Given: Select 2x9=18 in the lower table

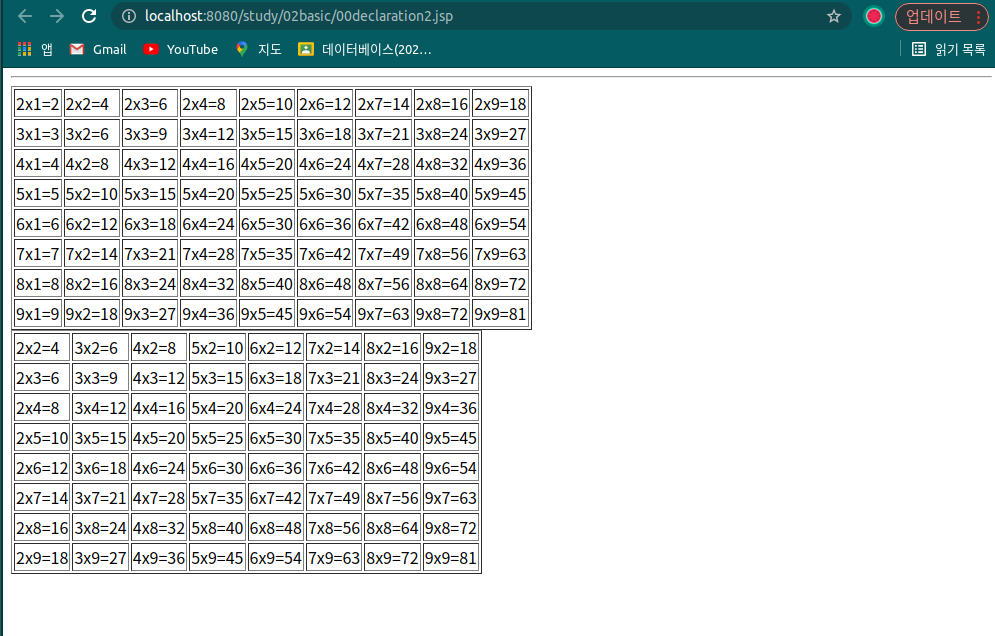Looking at the screenshot, I should [42, 558].
